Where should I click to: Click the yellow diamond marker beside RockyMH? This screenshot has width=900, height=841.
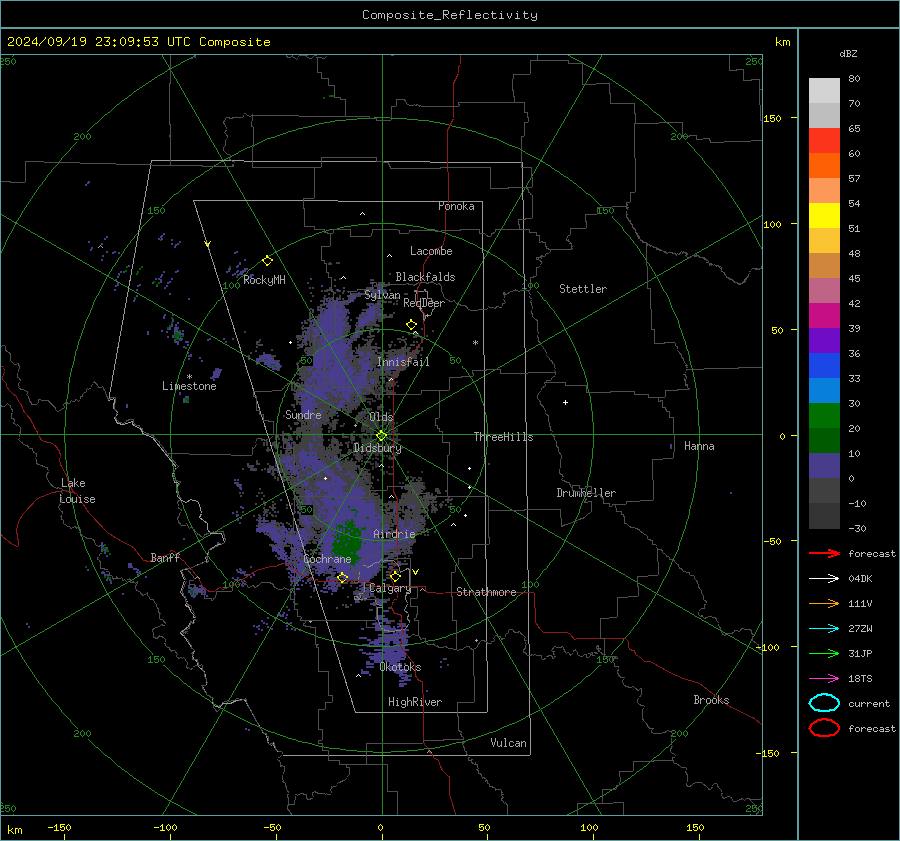click(267, 261)
